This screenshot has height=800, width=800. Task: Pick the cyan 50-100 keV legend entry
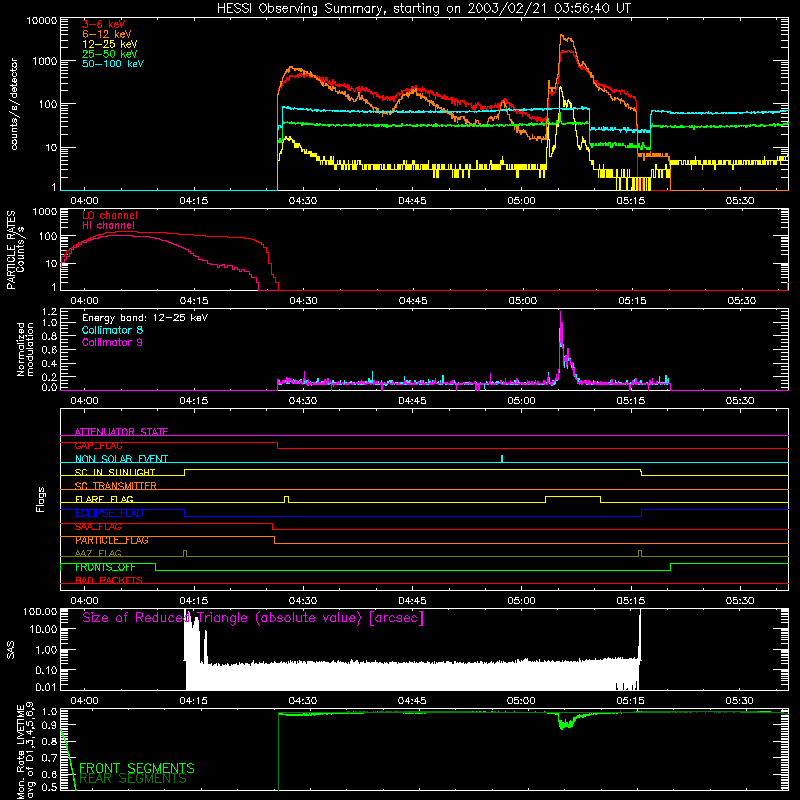(113, 64)
